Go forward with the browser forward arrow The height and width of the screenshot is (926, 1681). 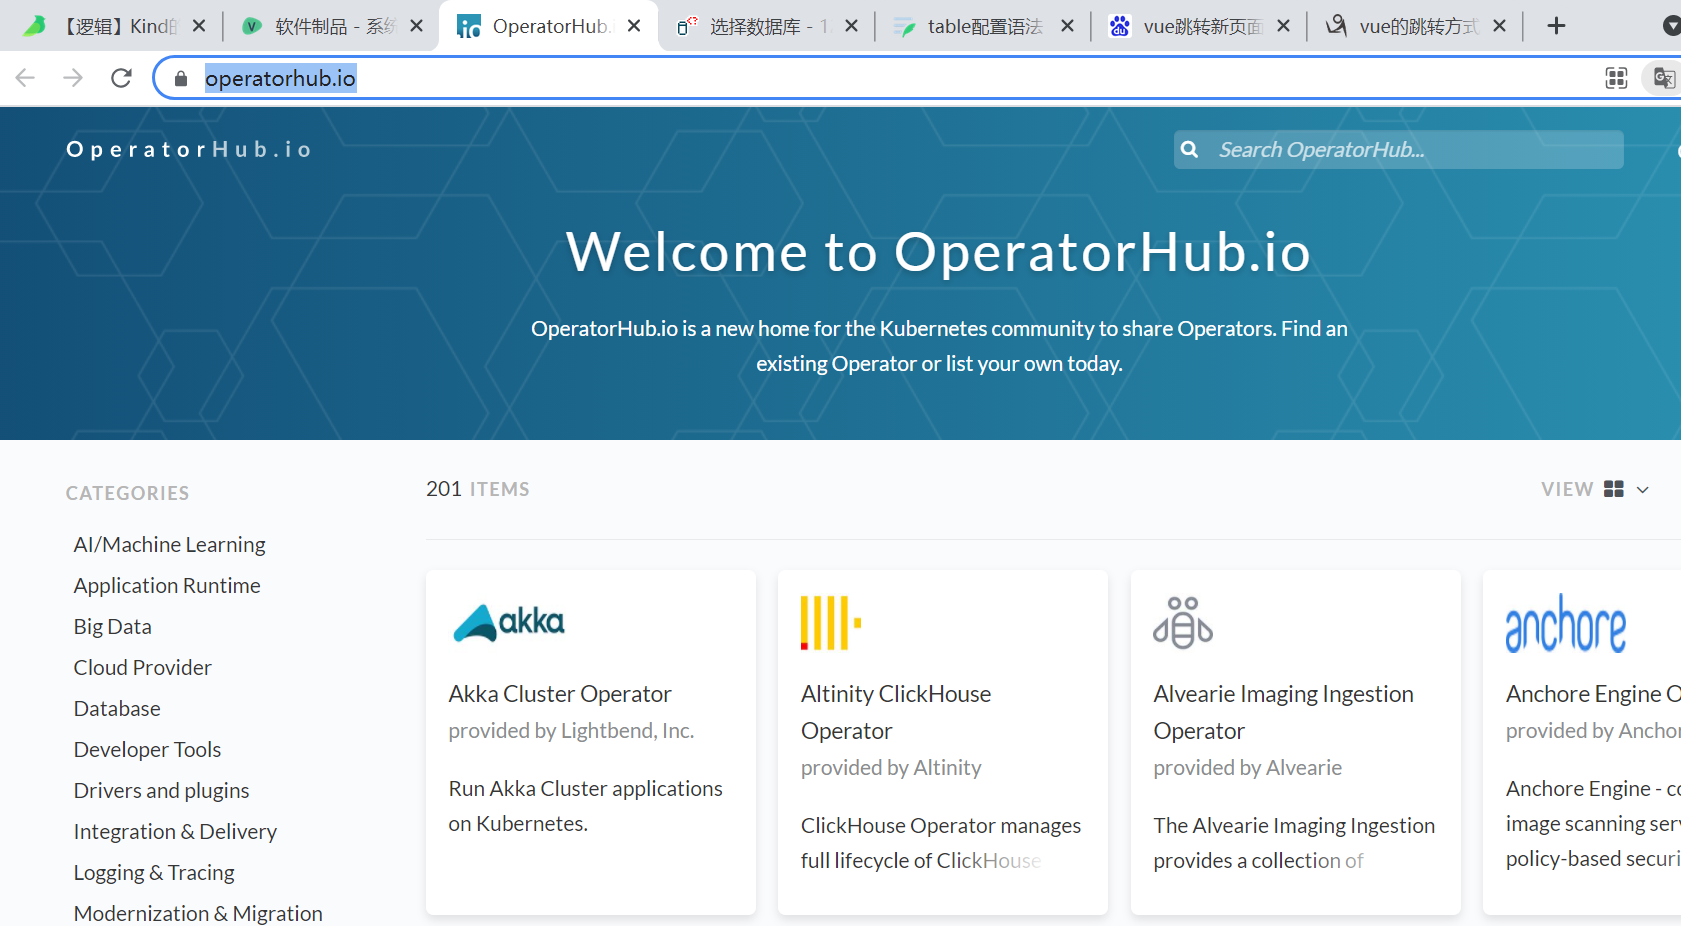73,78
